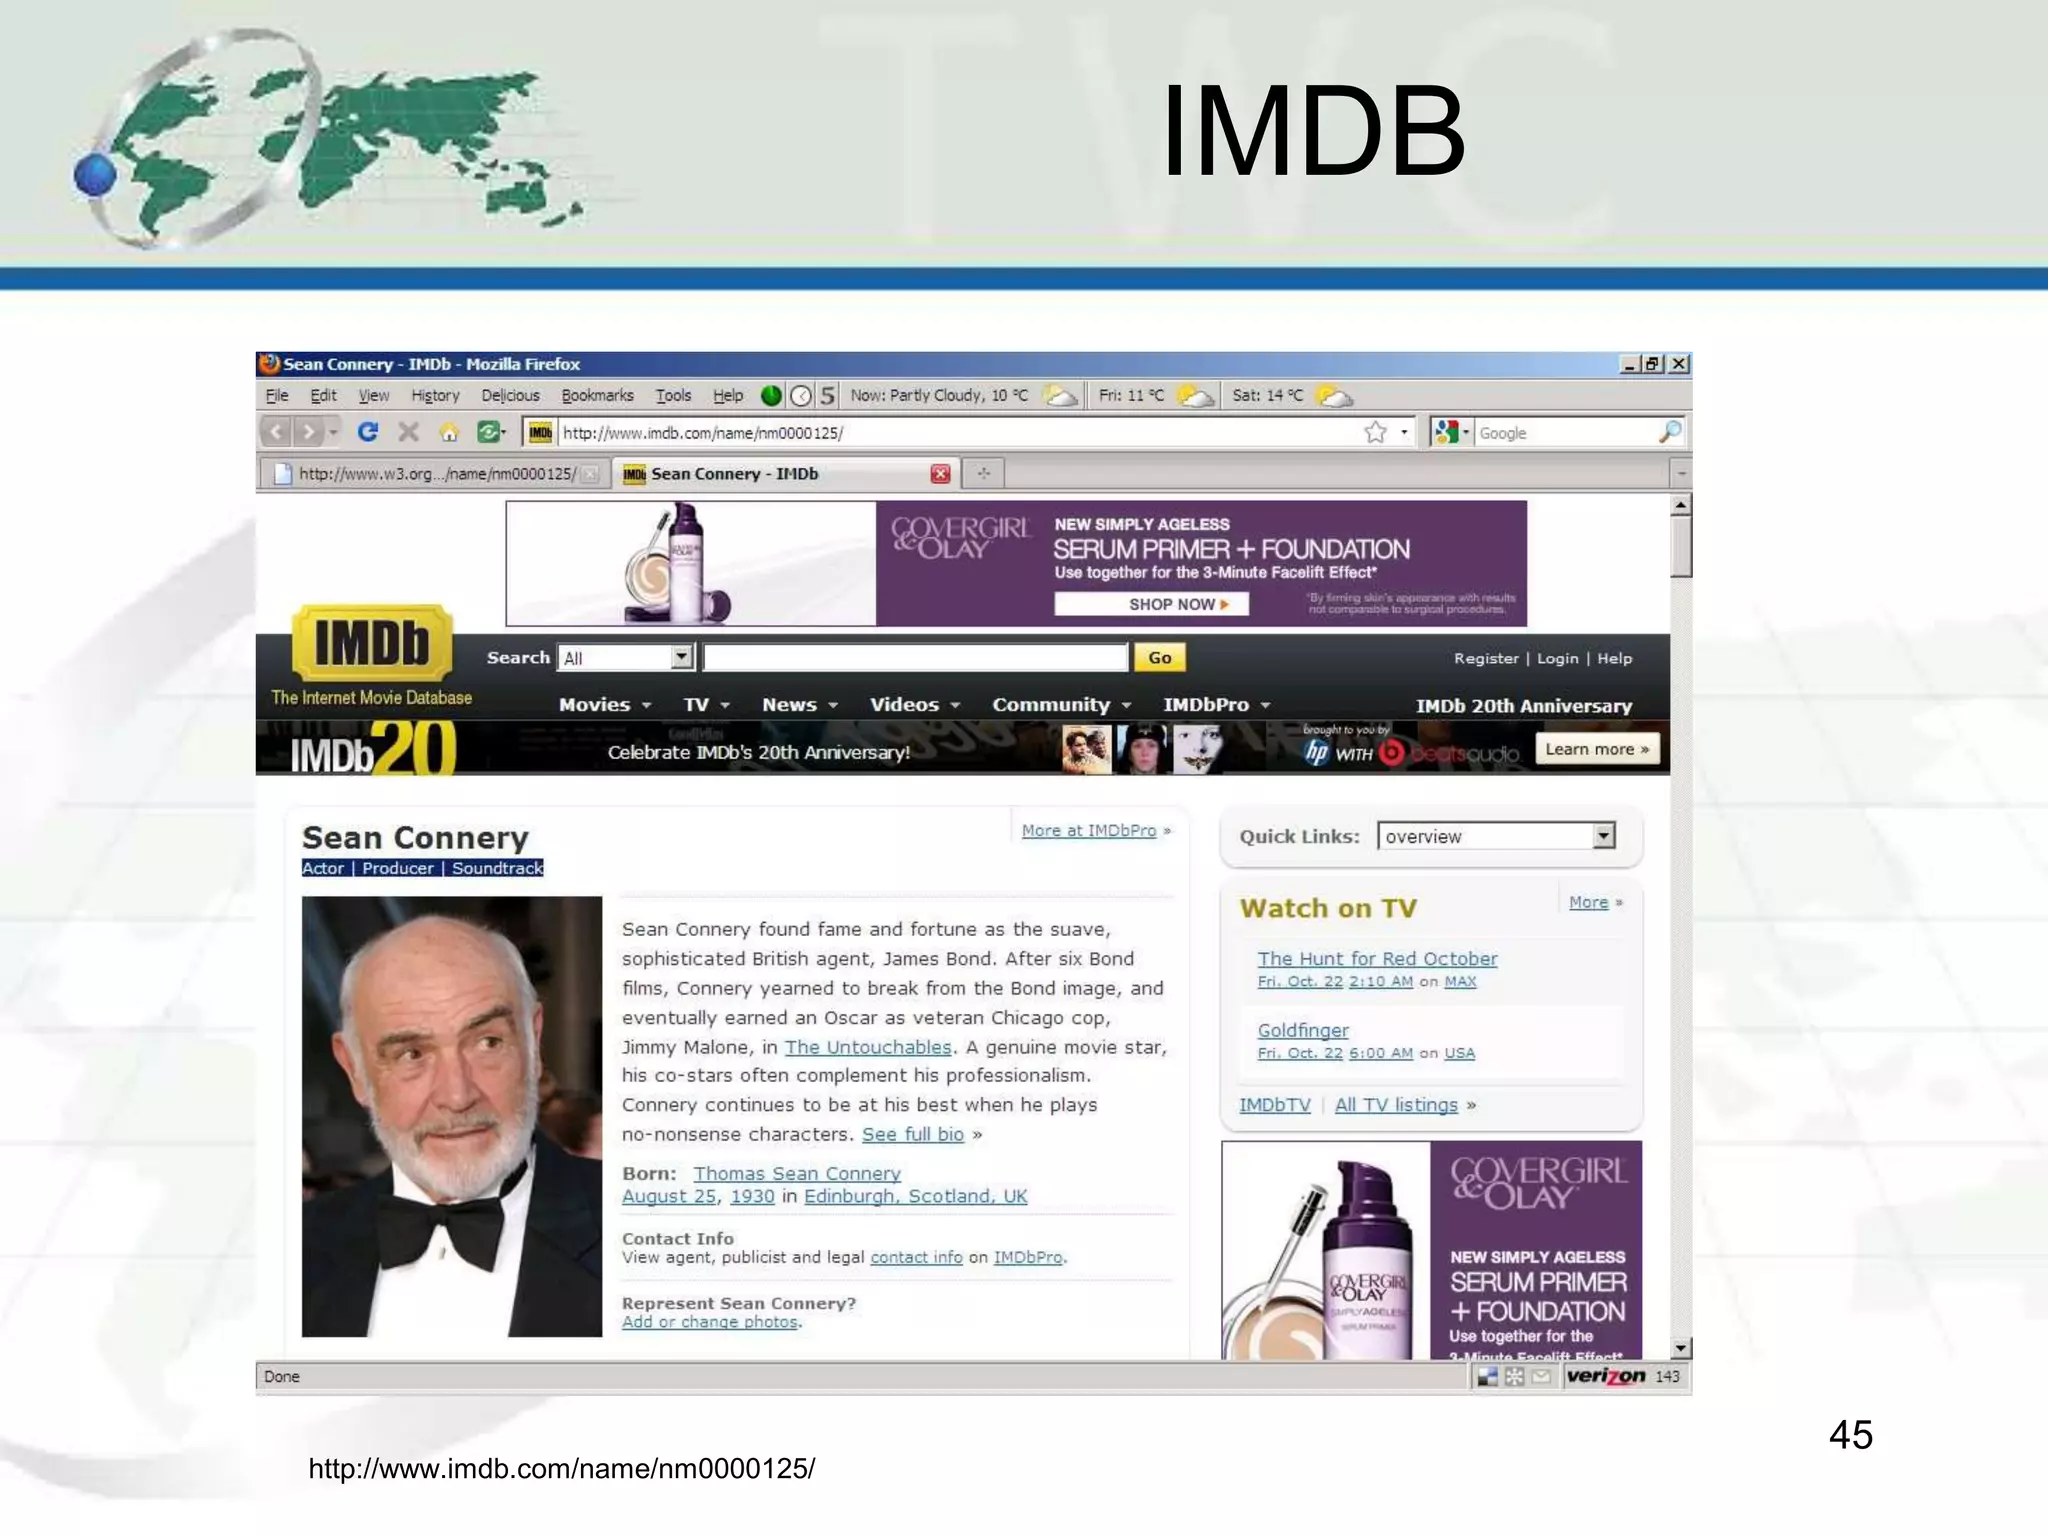
Task: Go back with the browser Back arrow
Action: coord(276,432)
